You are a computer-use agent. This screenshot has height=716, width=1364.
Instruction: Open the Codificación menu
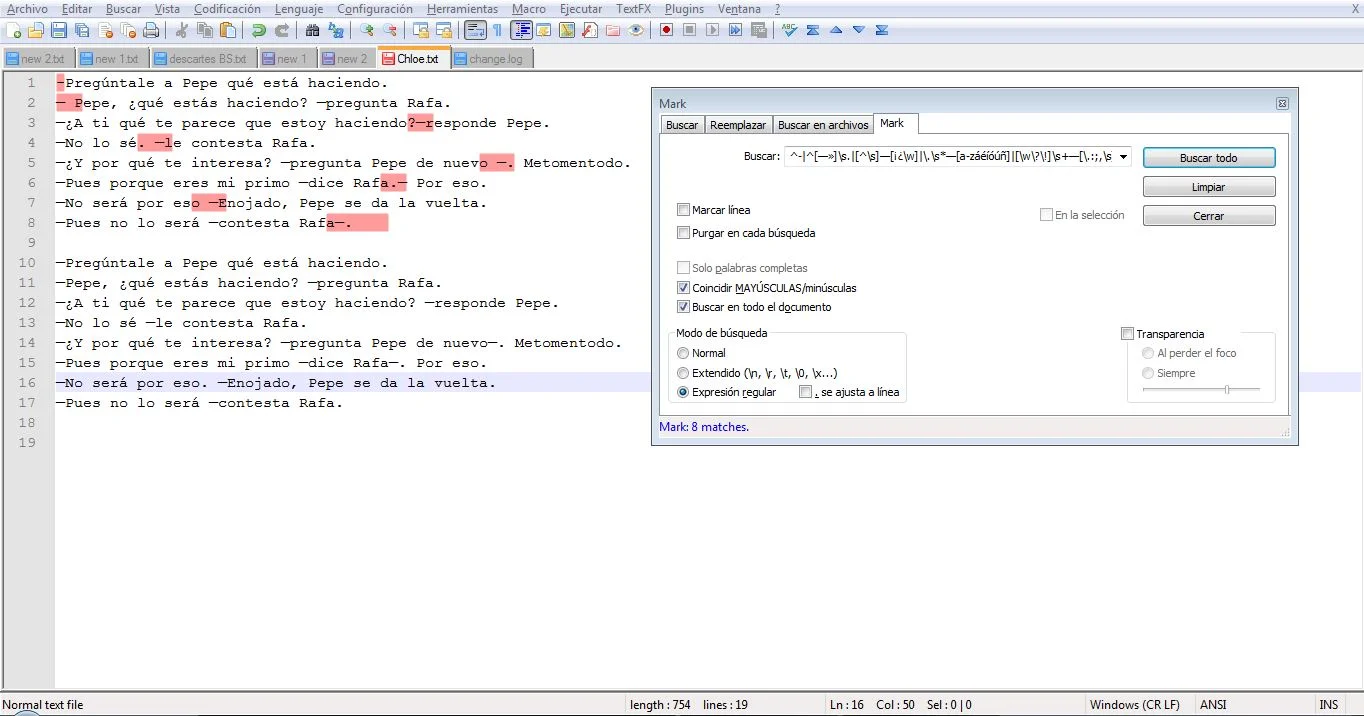pyautogui.click(x=227, y=9)
